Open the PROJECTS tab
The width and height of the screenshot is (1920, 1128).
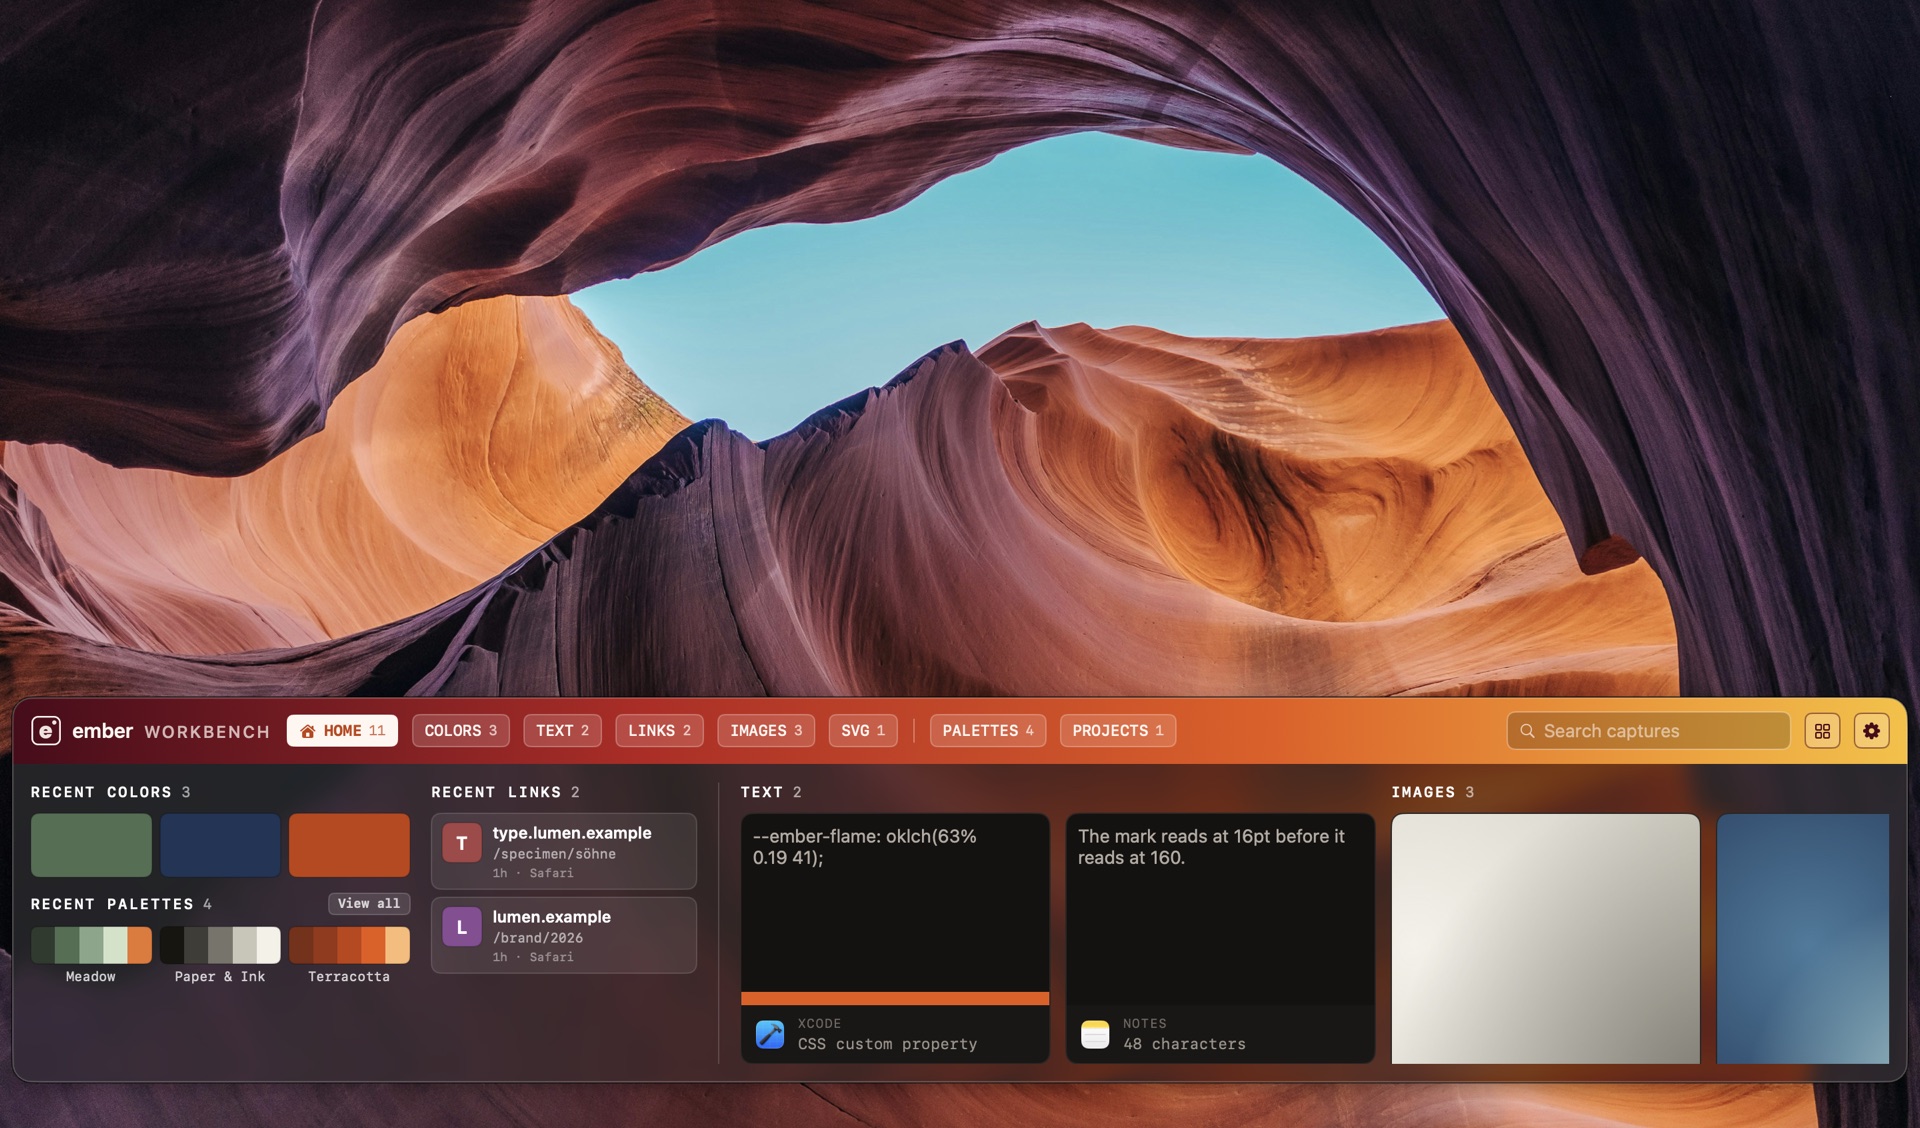pyautogui.click(x=1118, y=731)
